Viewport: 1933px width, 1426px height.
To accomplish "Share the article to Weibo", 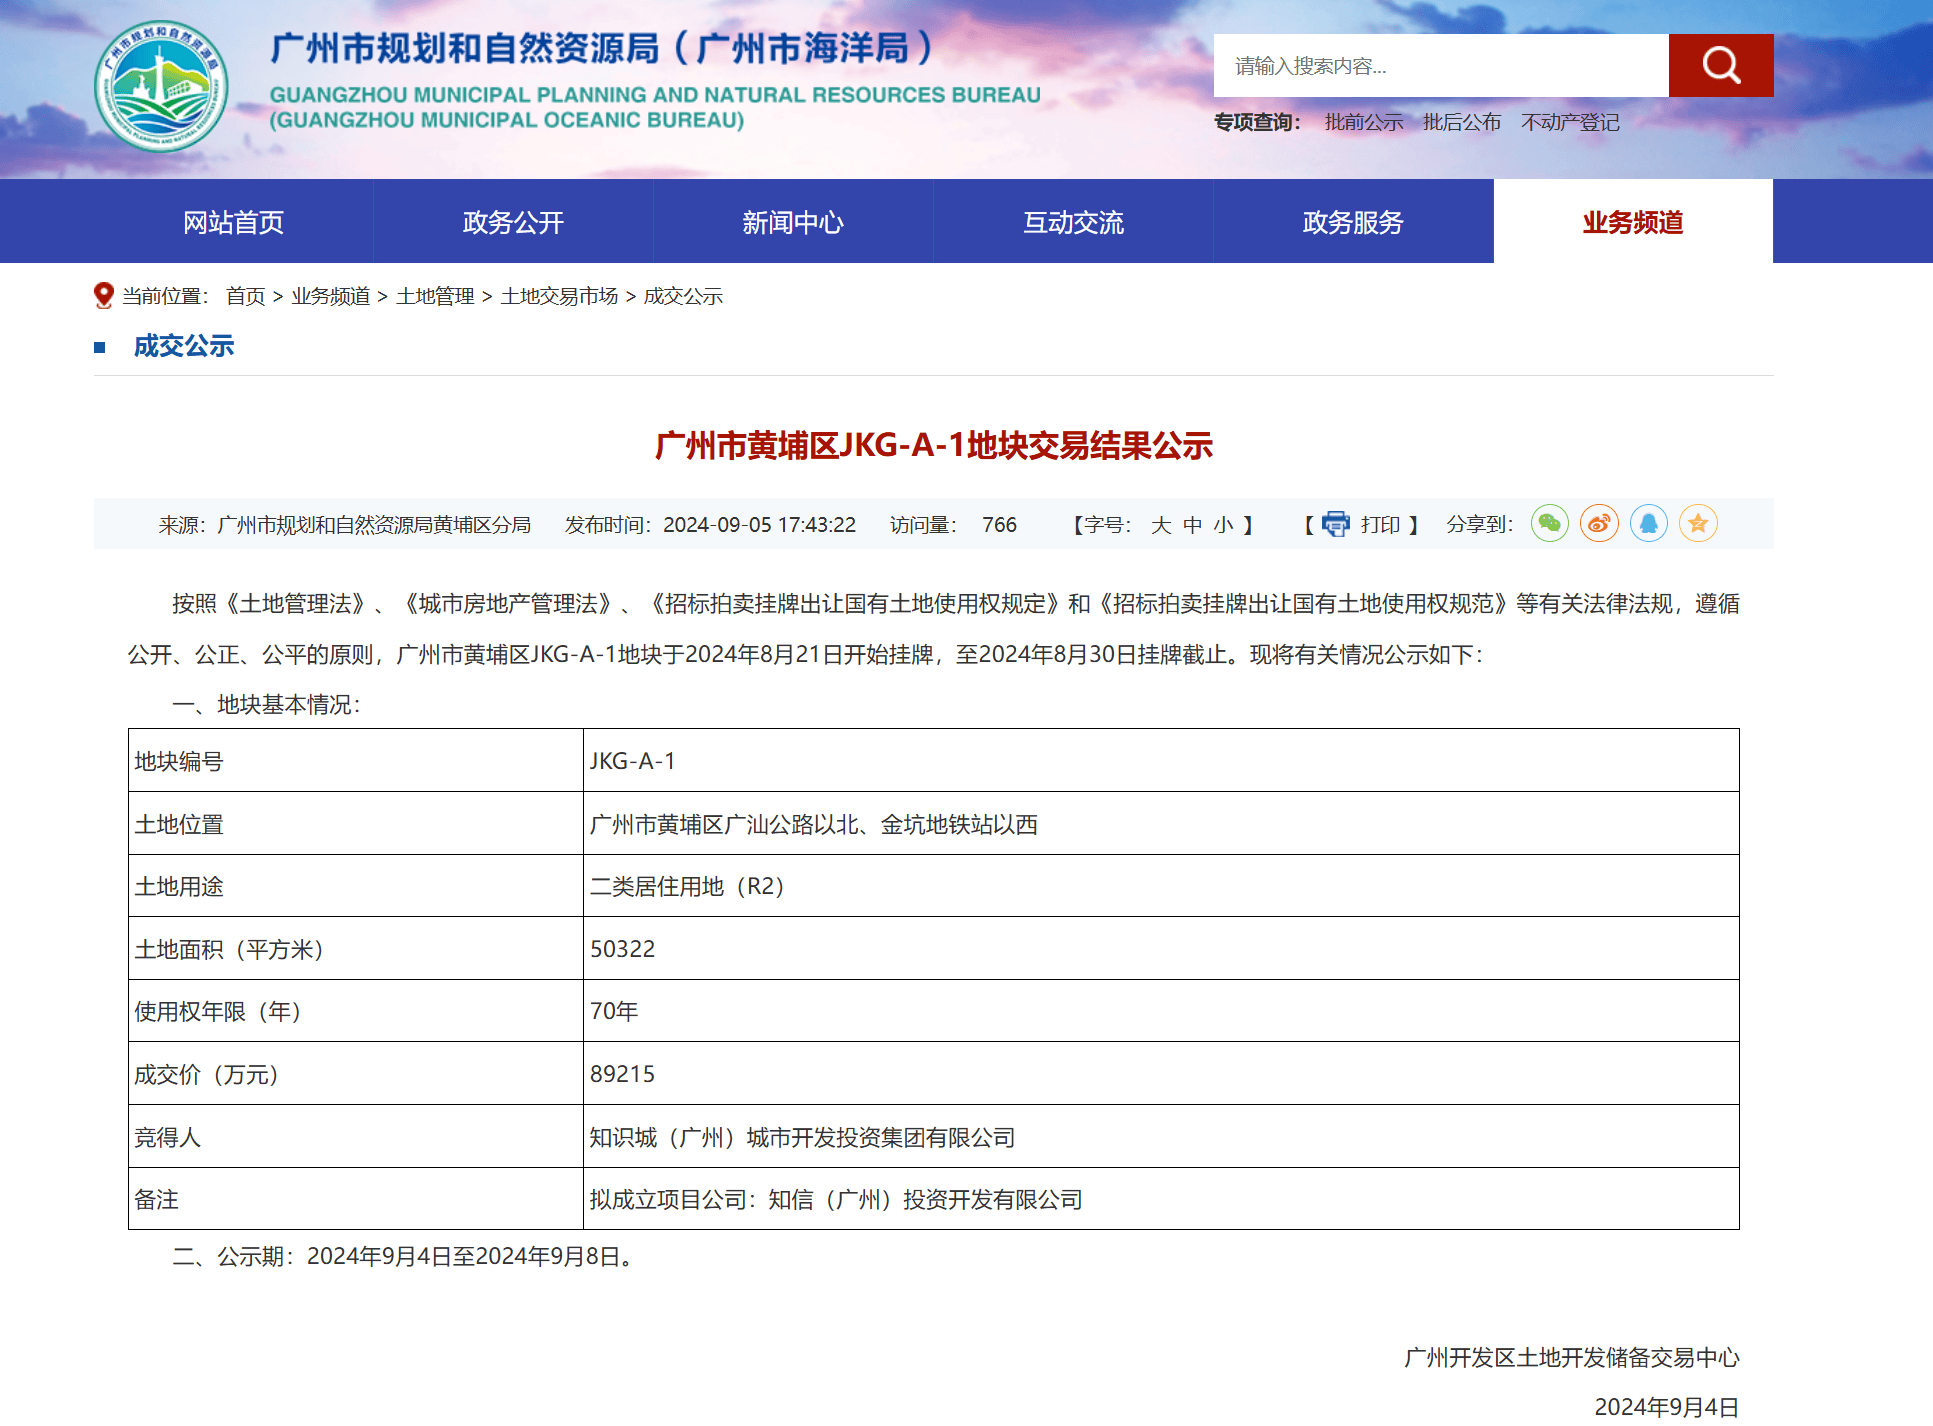I will 1598,523.
